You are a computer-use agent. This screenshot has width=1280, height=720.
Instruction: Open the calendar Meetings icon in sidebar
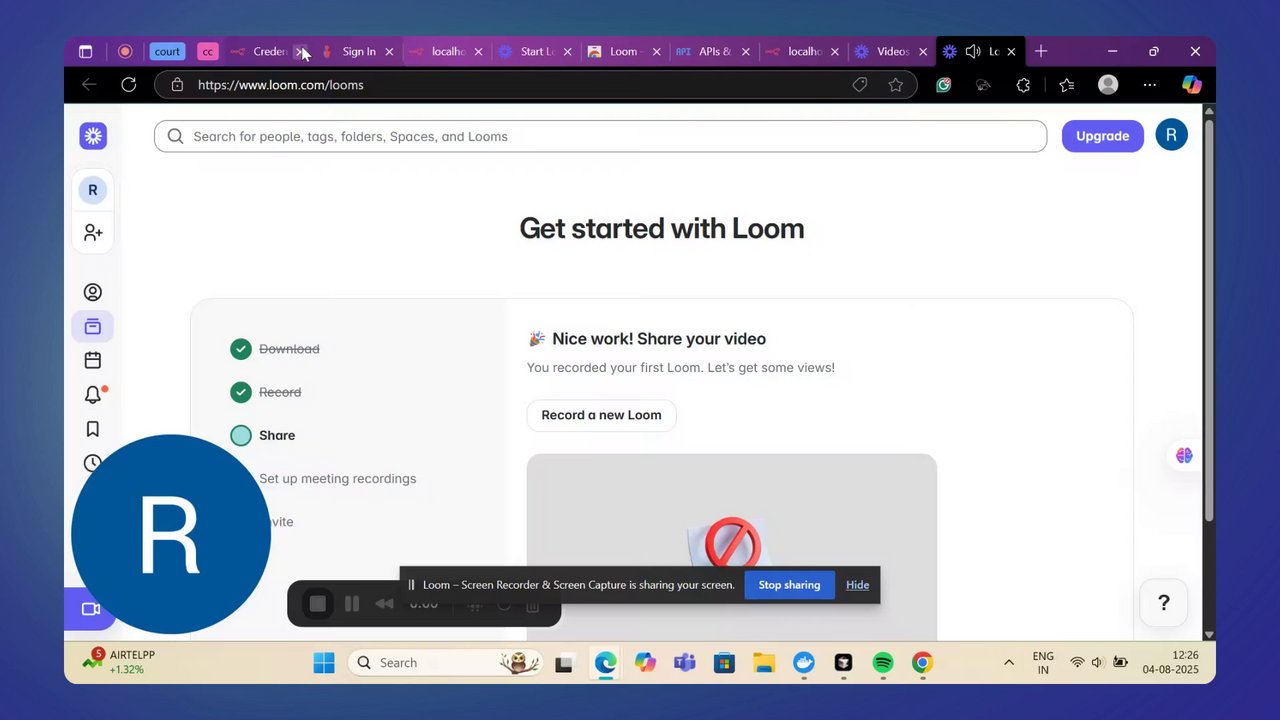pyautogui.click(x=93, y=360)
